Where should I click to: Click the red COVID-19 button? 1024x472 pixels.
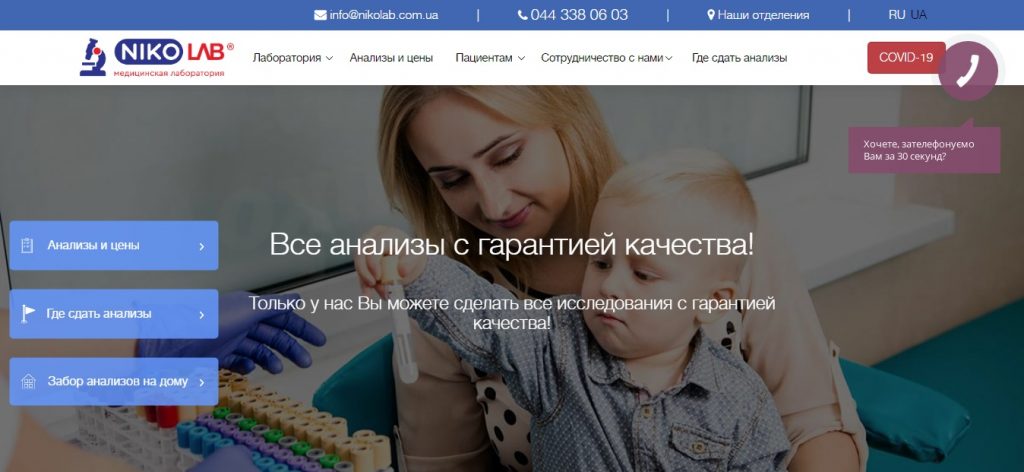click(x=906, y=57)
